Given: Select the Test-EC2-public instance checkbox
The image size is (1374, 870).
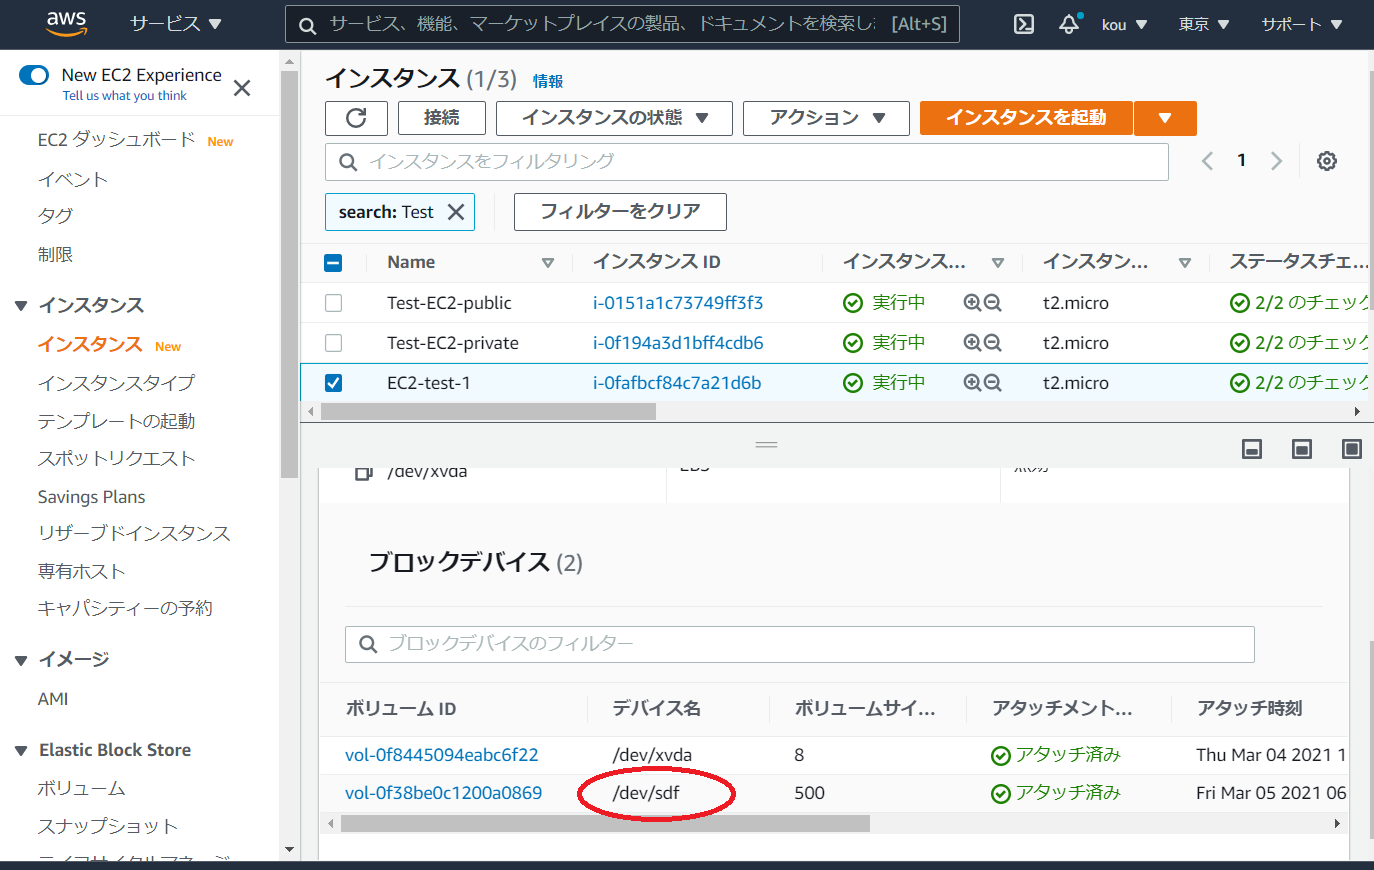Looking at the screenshot, I should click(334, 303).
